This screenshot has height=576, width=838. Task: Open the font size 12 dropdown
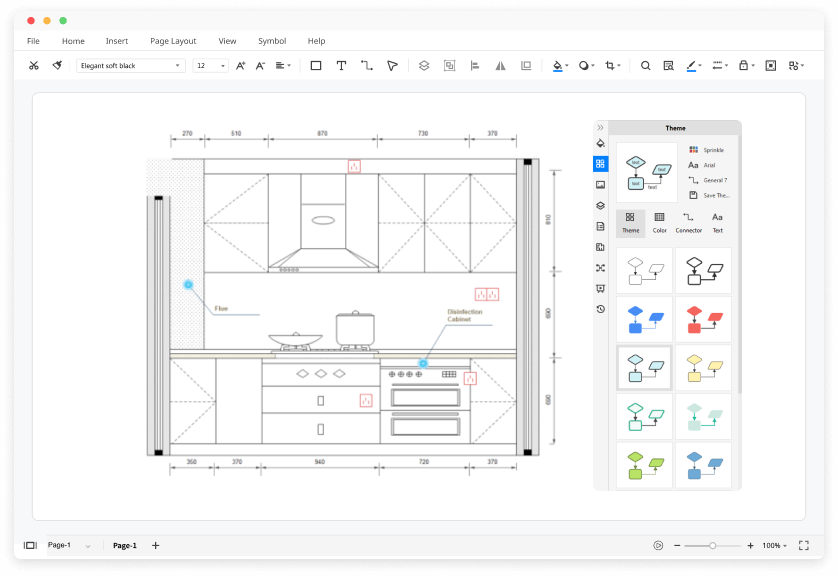(211, 66)
